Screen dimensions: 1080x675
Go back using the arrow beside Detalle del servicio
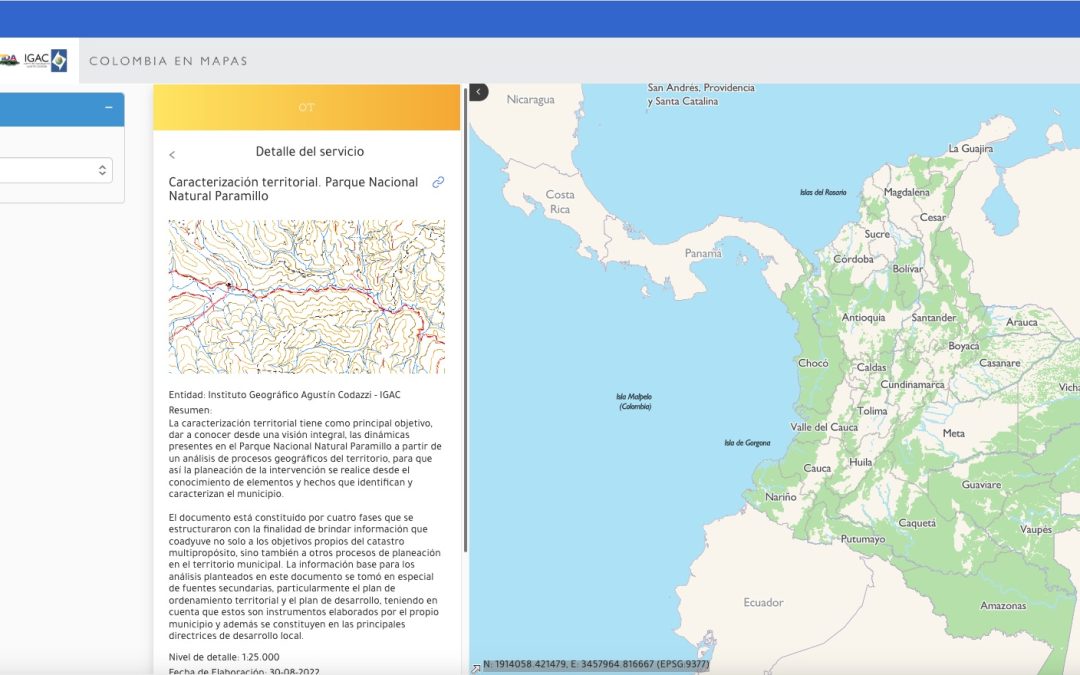(x=172, y=155)
